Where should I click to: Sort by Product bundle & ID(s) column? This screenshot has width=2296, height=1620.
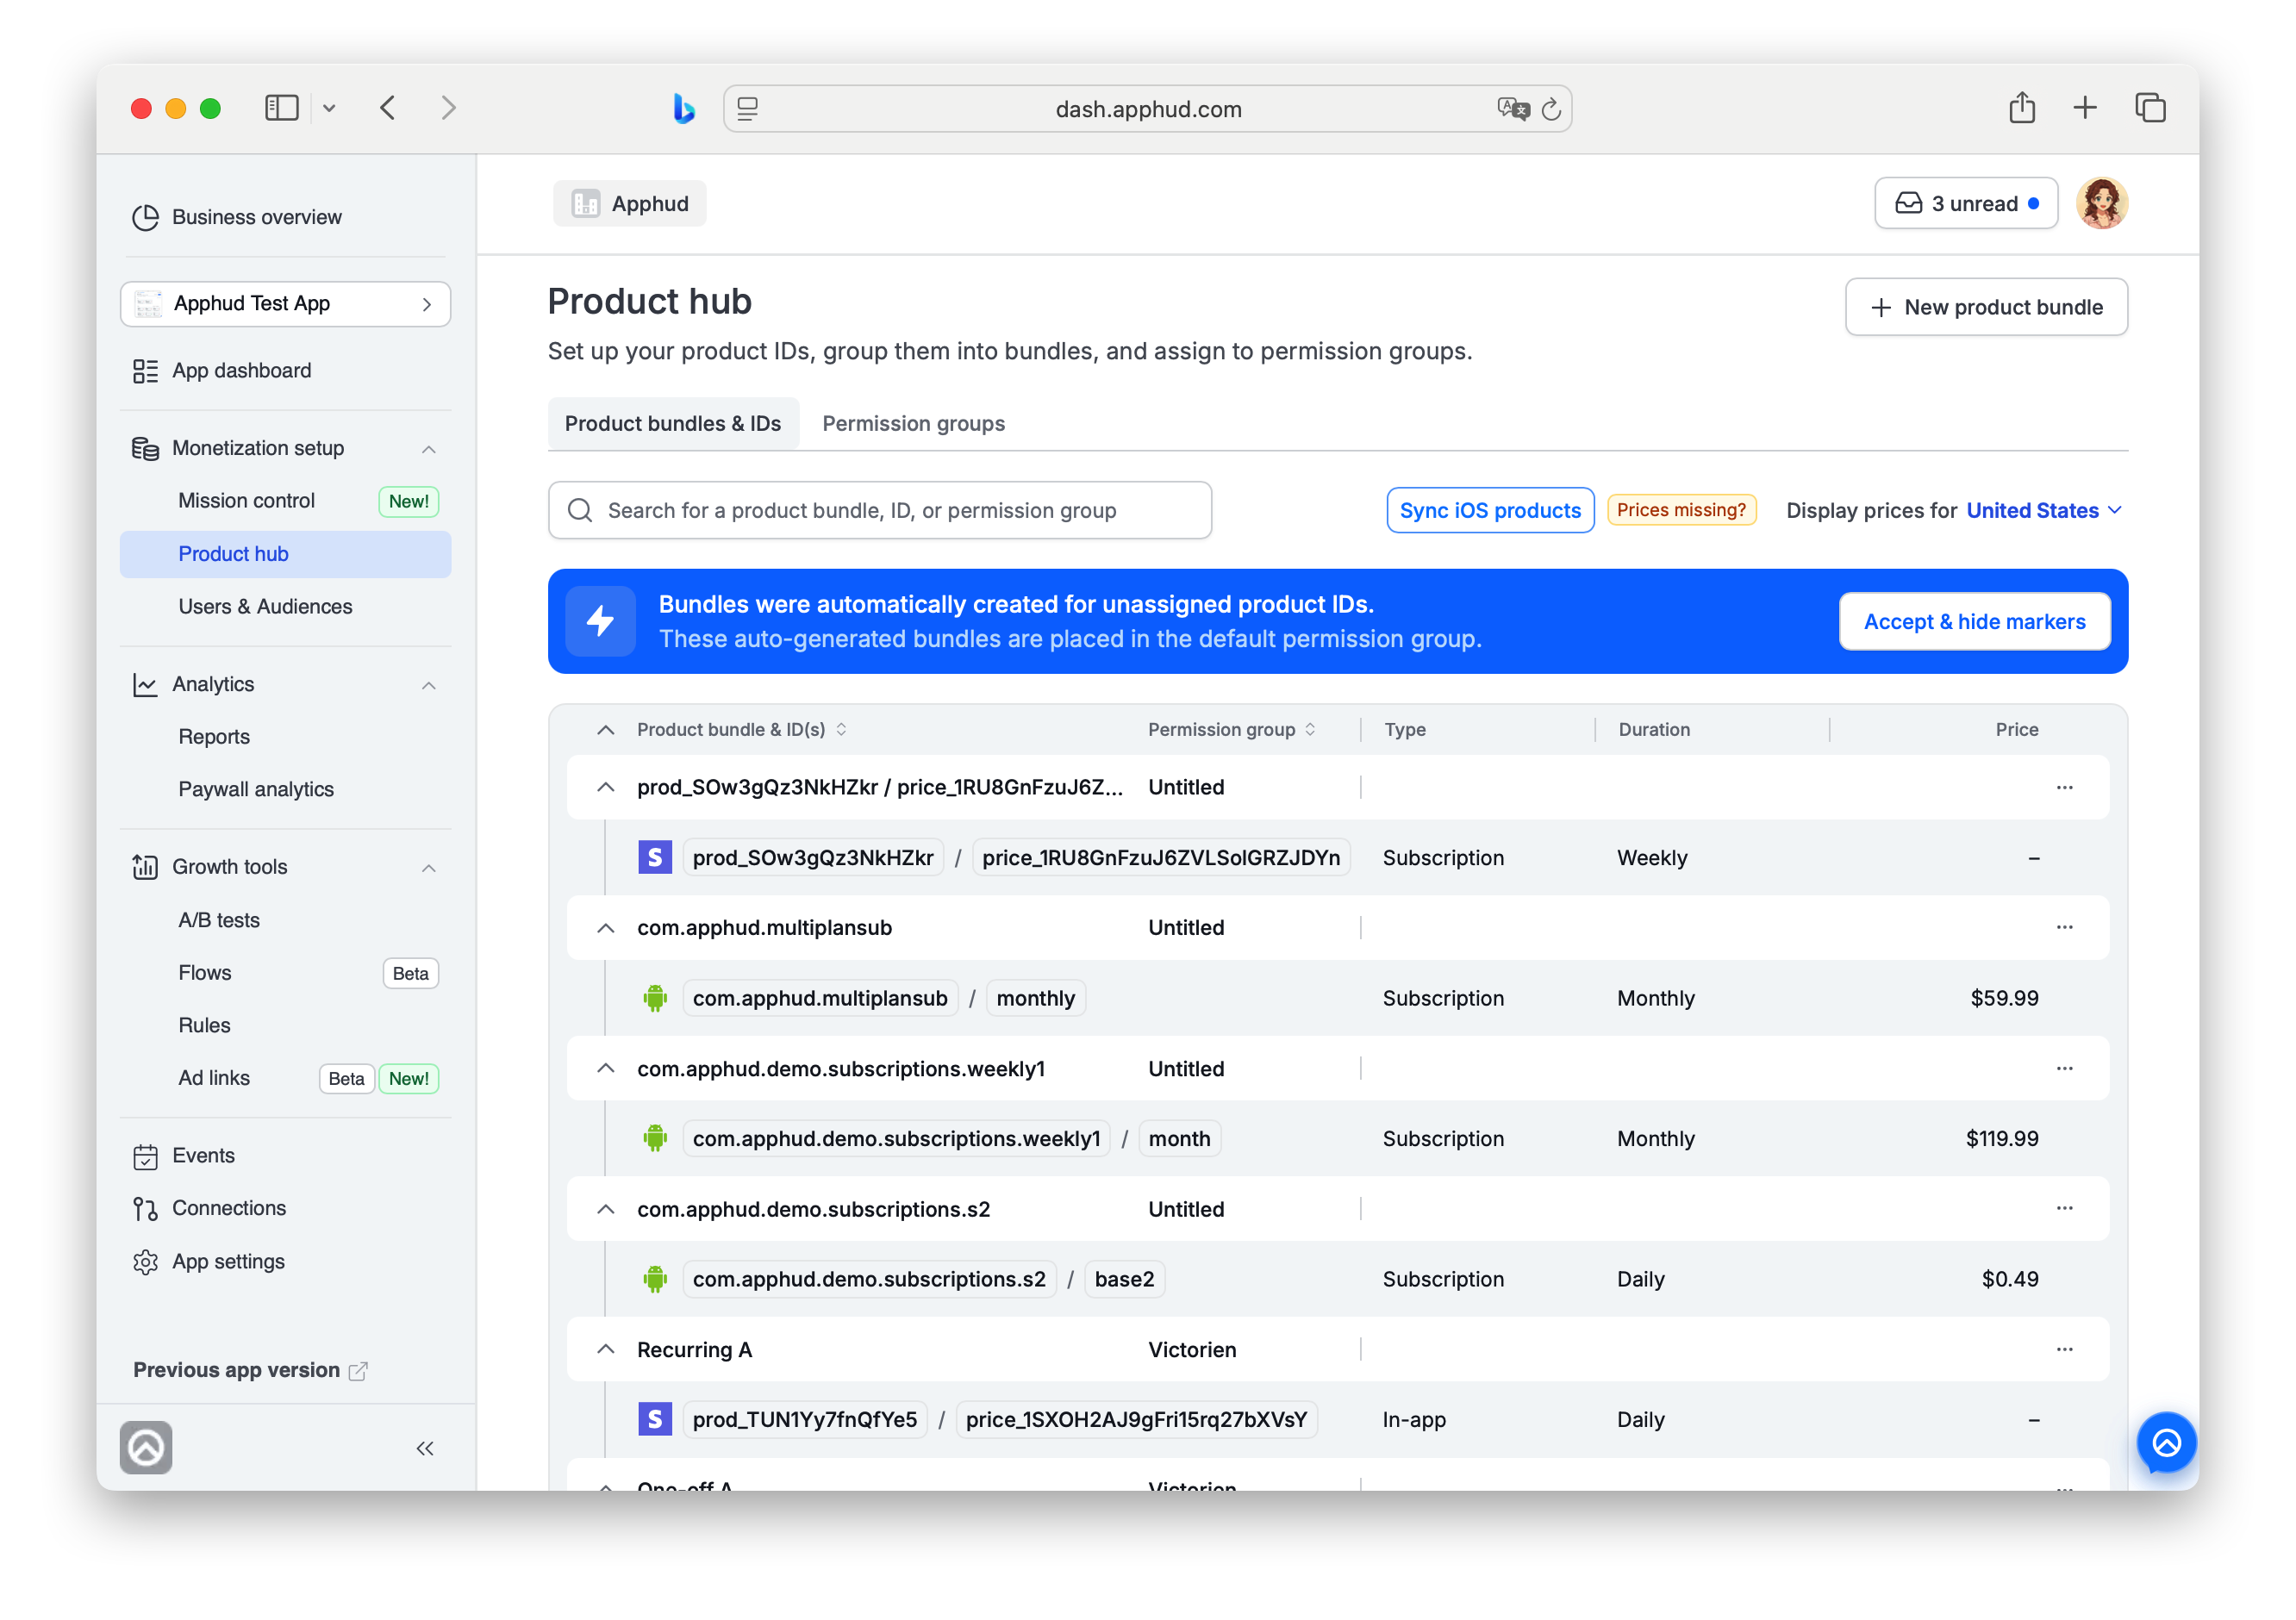[742, 730]
